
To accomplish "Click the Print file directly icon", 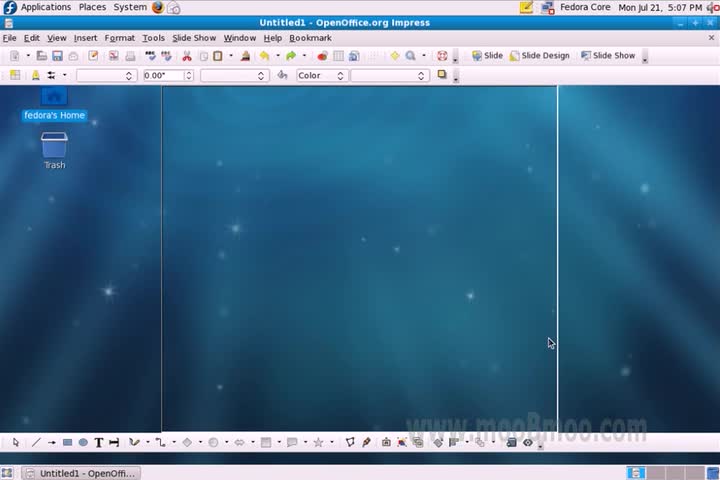I will [x=130, y=56].
